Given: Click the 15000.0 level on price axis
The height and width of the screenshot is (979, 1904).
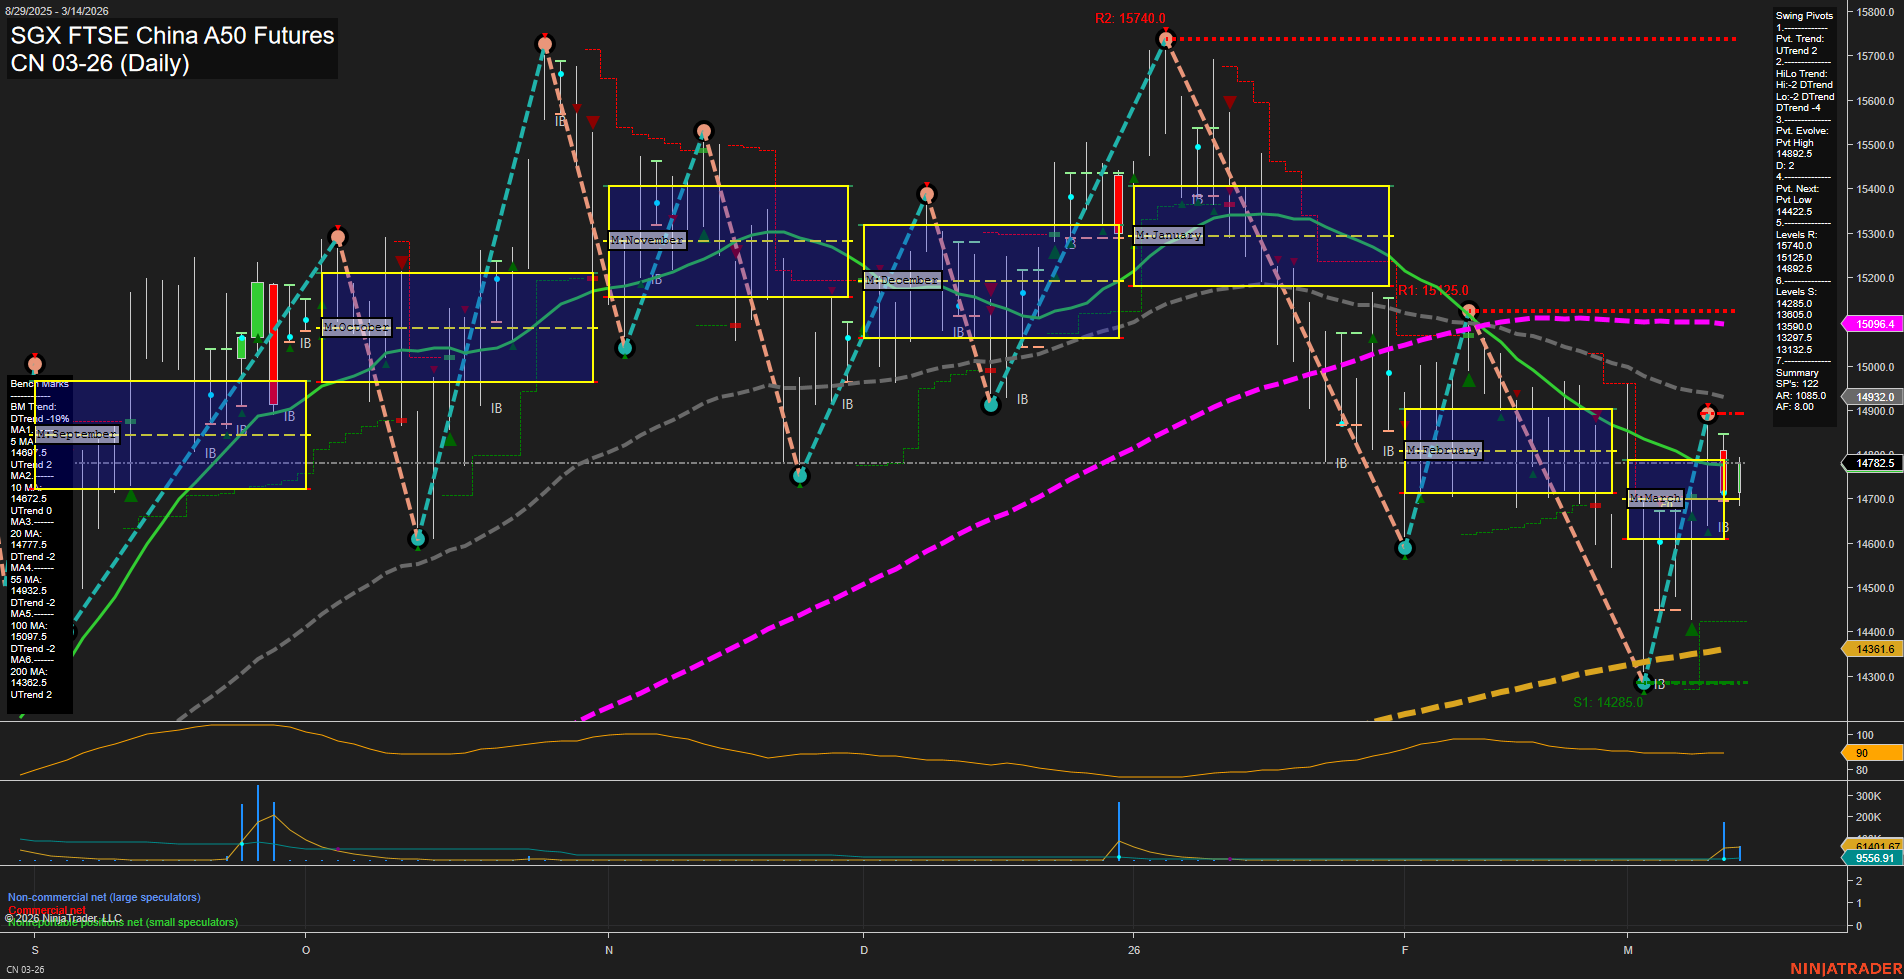Looking at the screenshot, I should [x=1875, y=367].
